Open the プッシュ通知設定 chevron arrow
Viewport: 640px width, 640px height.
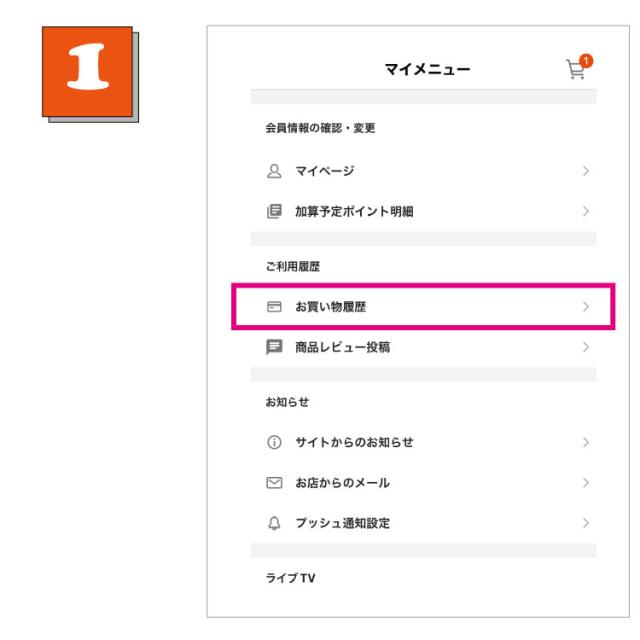[x=586, y=523]
